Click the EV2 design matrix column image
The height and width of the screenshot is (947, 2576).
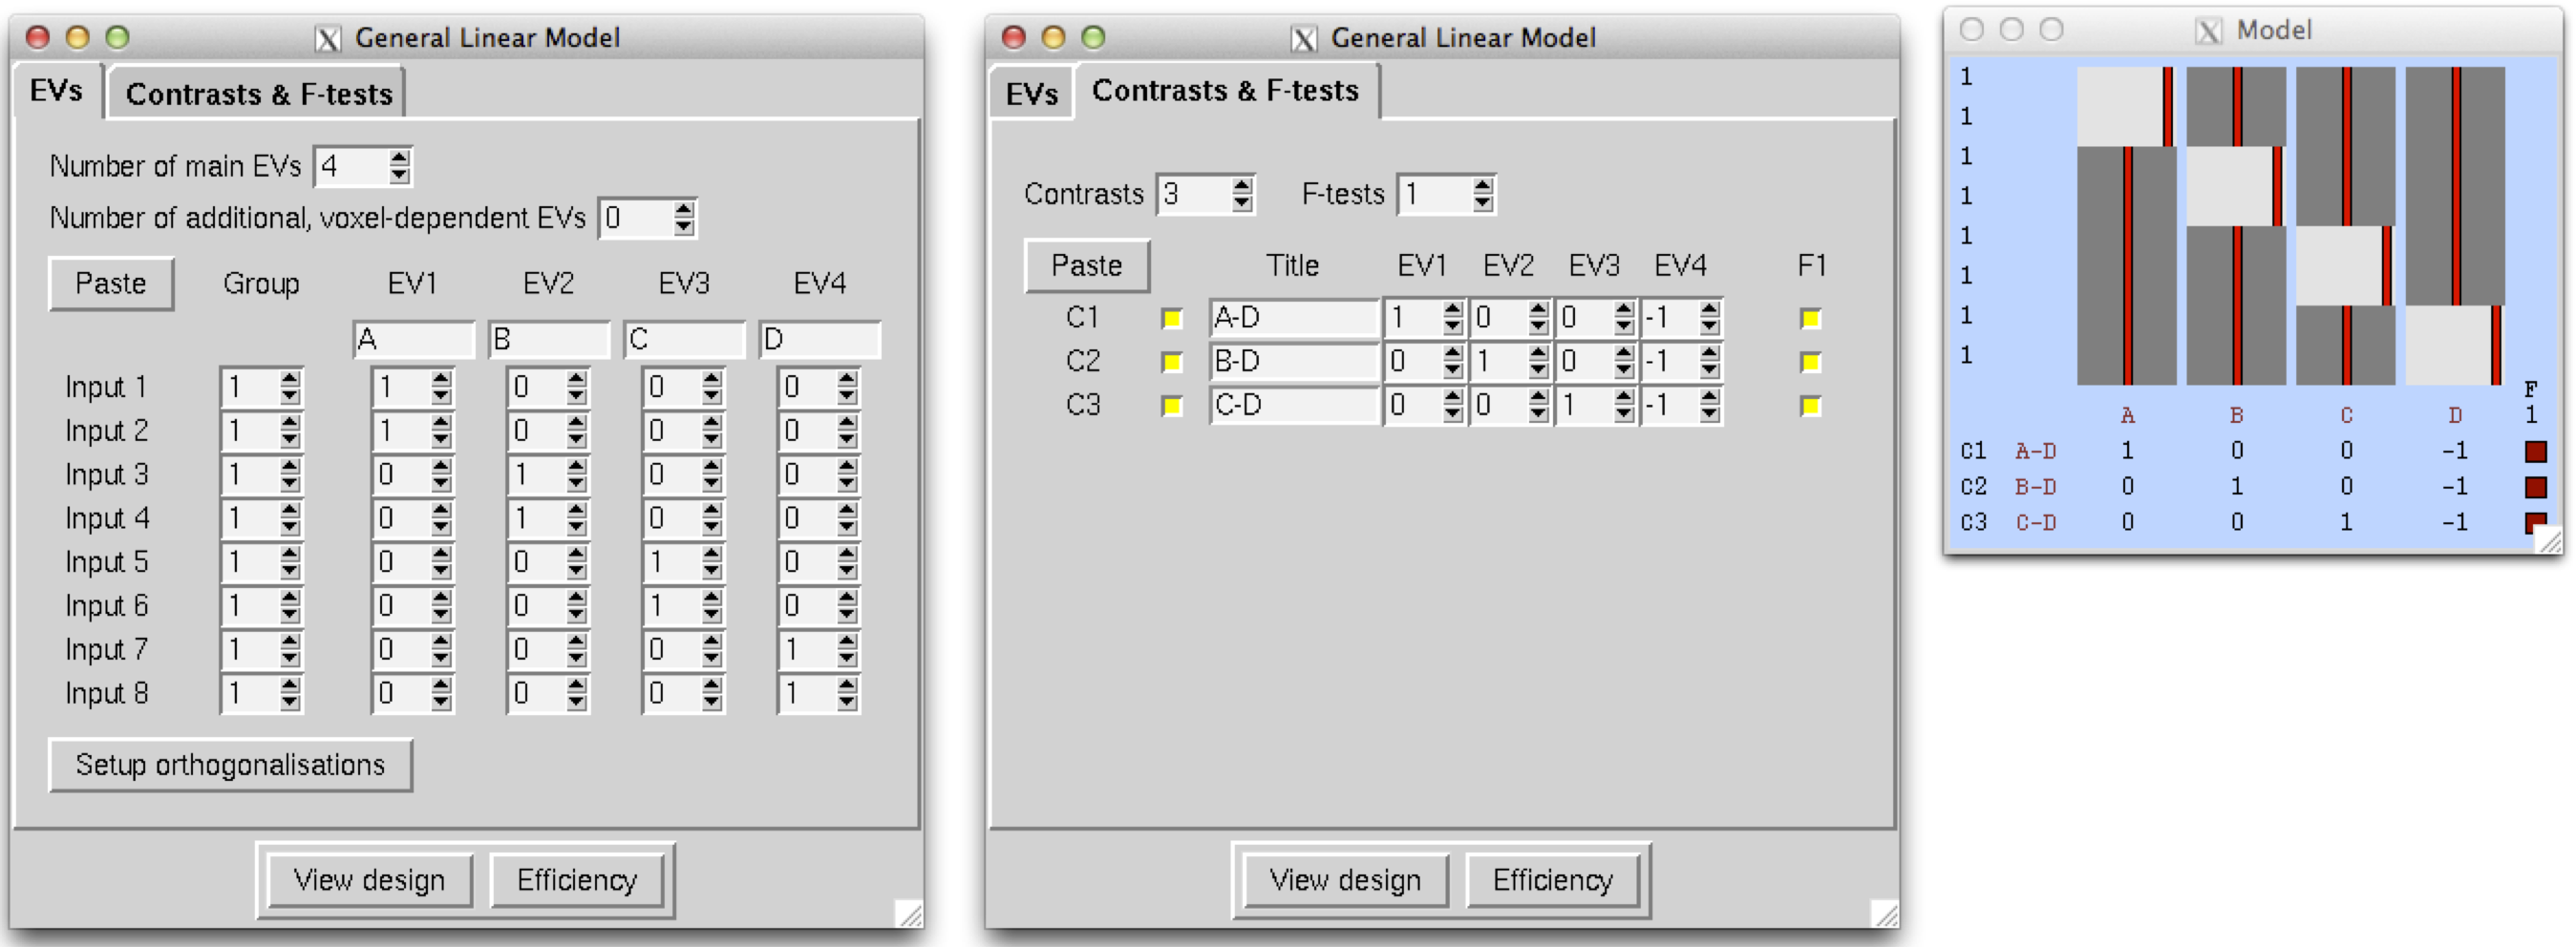click(x=2235, y=225)
